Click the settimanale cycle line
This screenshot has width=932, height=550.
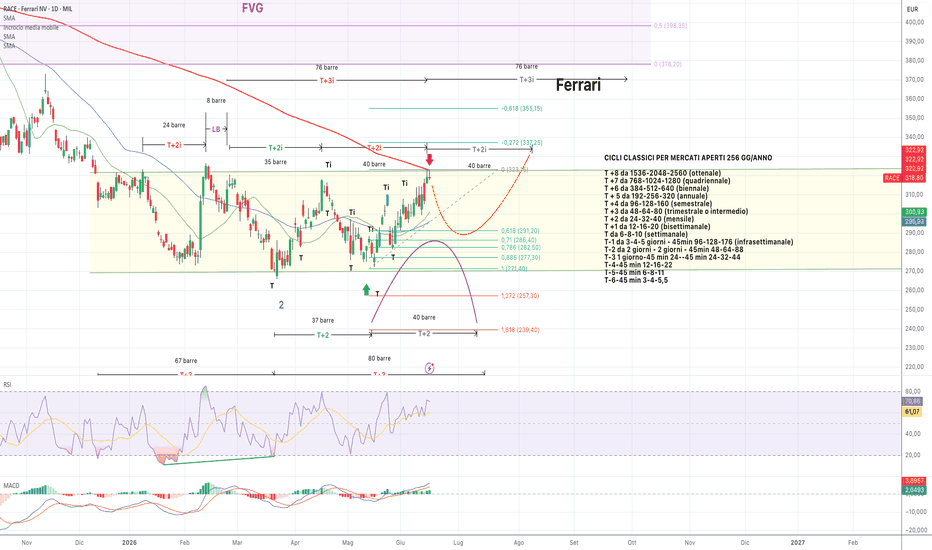[x=646, y=235]
